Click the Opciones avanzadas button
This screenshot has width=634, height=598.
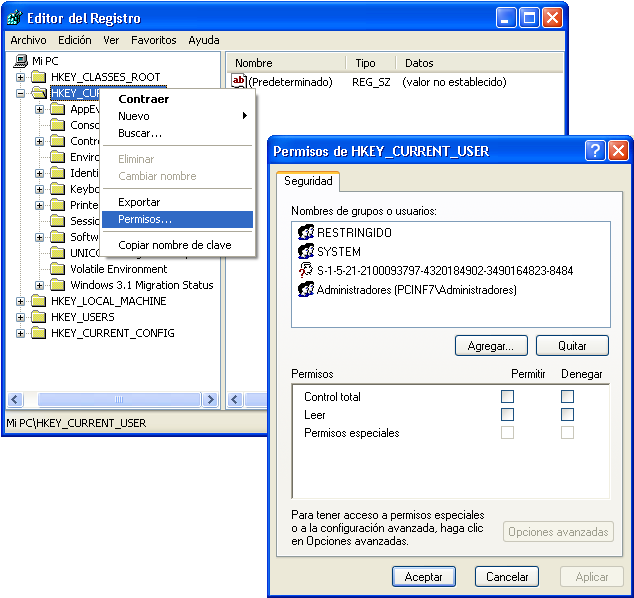click(x=558, y=532)
